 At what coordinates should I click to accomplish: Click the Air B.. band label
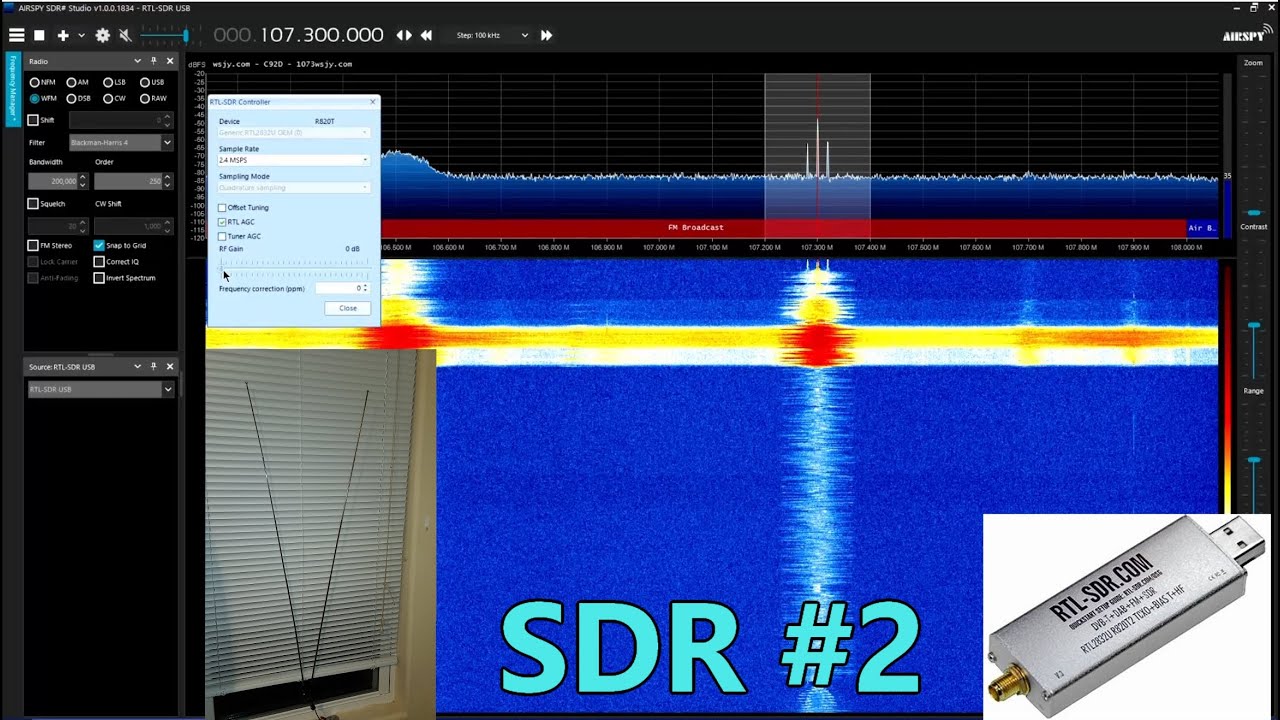[1201, 228]
